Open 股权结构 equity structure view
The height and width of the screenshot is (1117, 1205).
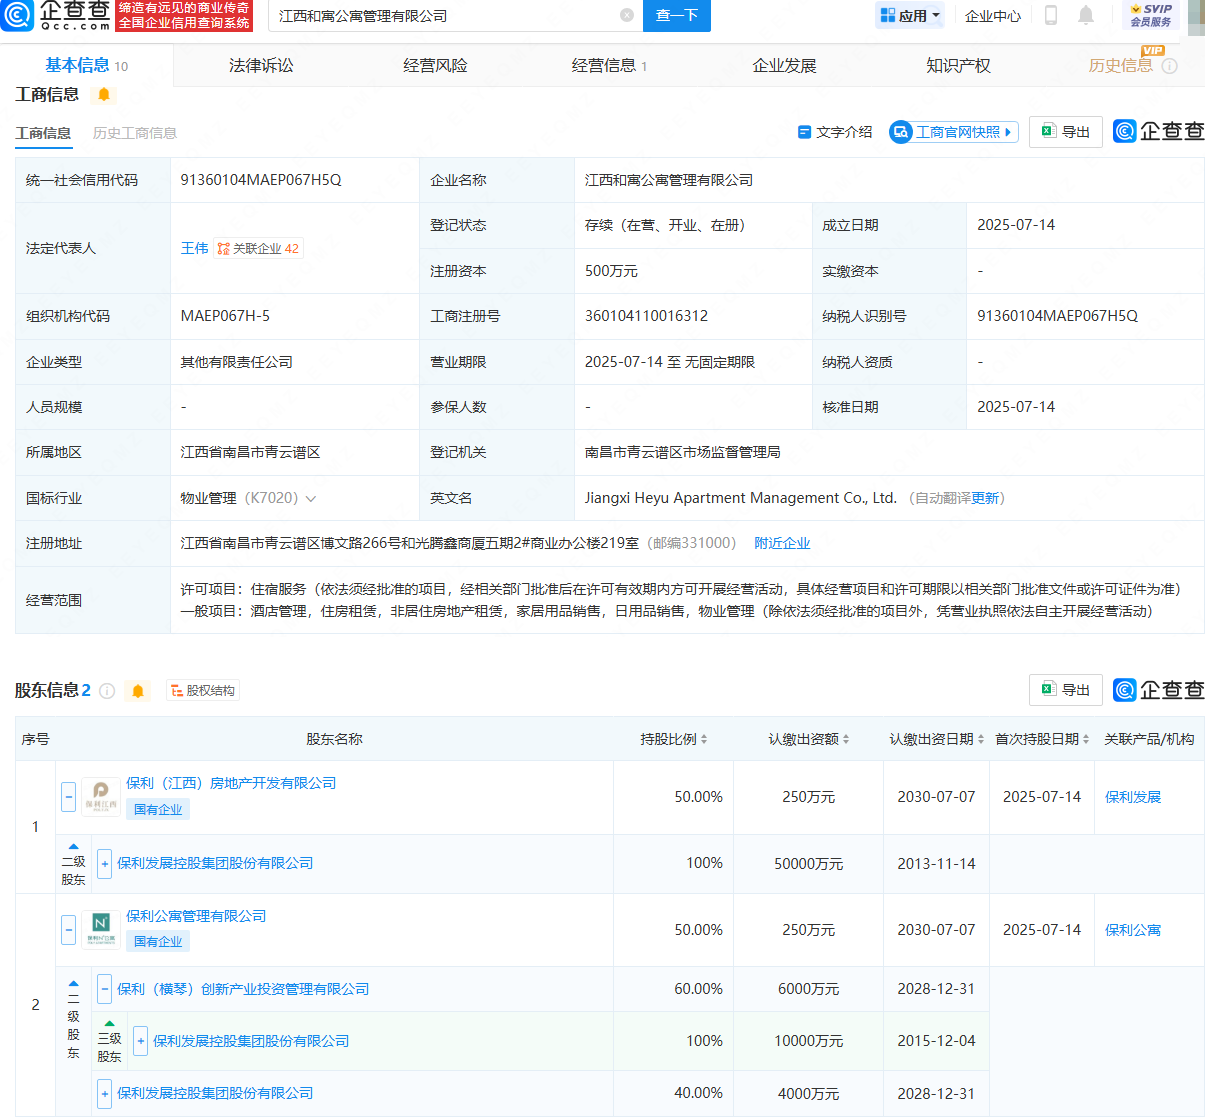[x=203, y=691]
